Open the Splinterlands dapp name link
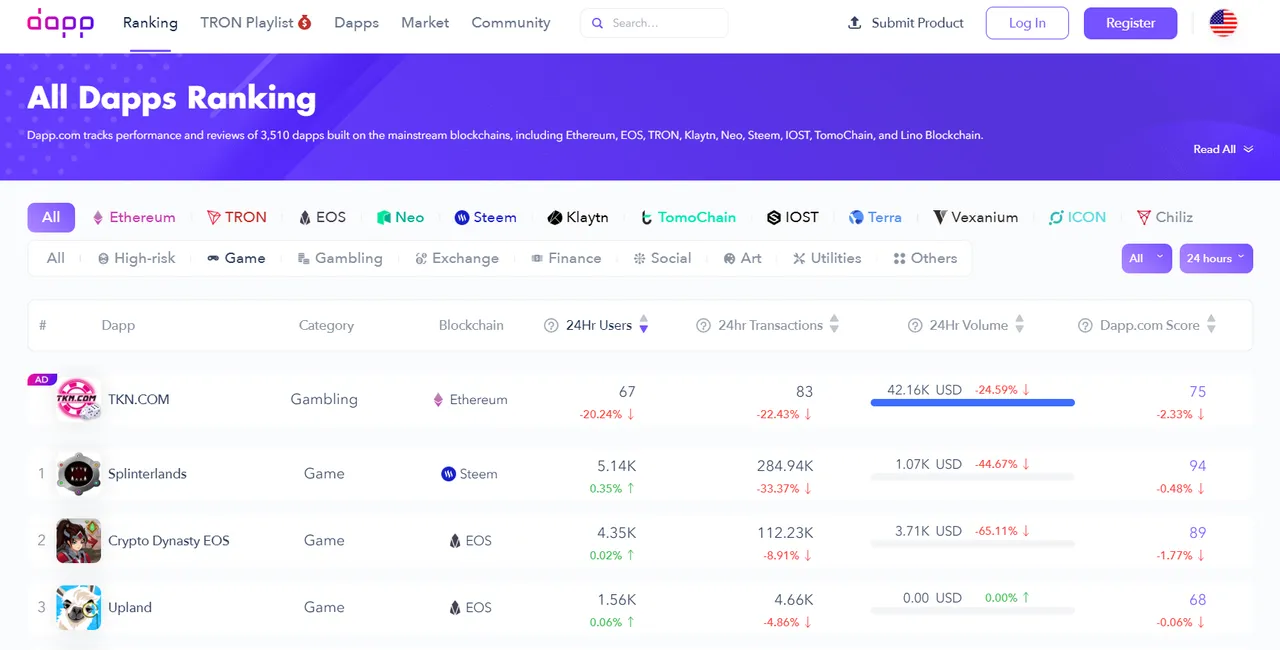This screenshot has height=650, width=1280. pos(147,474)
